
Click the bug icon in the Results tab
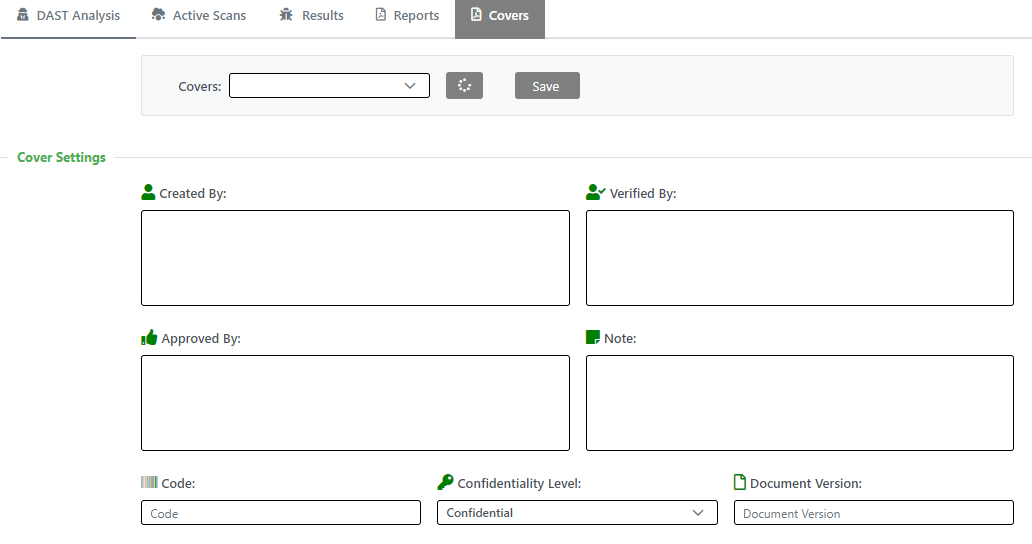[x=286, y=14]
